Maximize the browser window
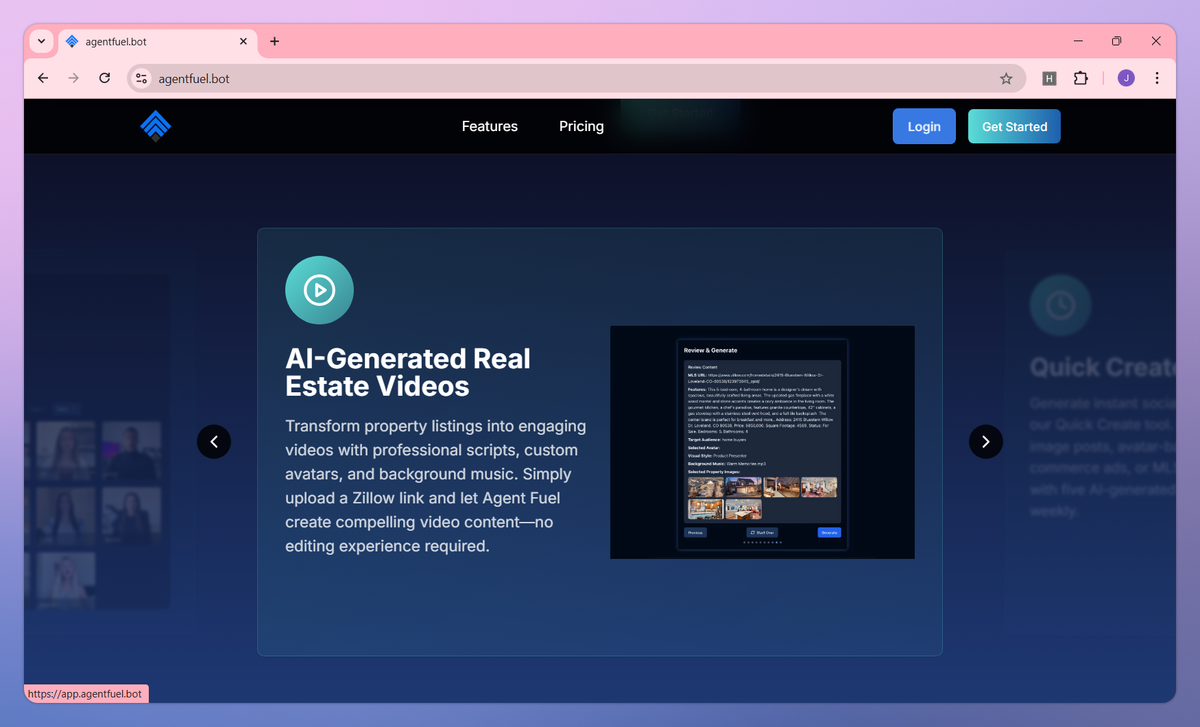Screen dimensions: 1200x727 click(1117, 41)
